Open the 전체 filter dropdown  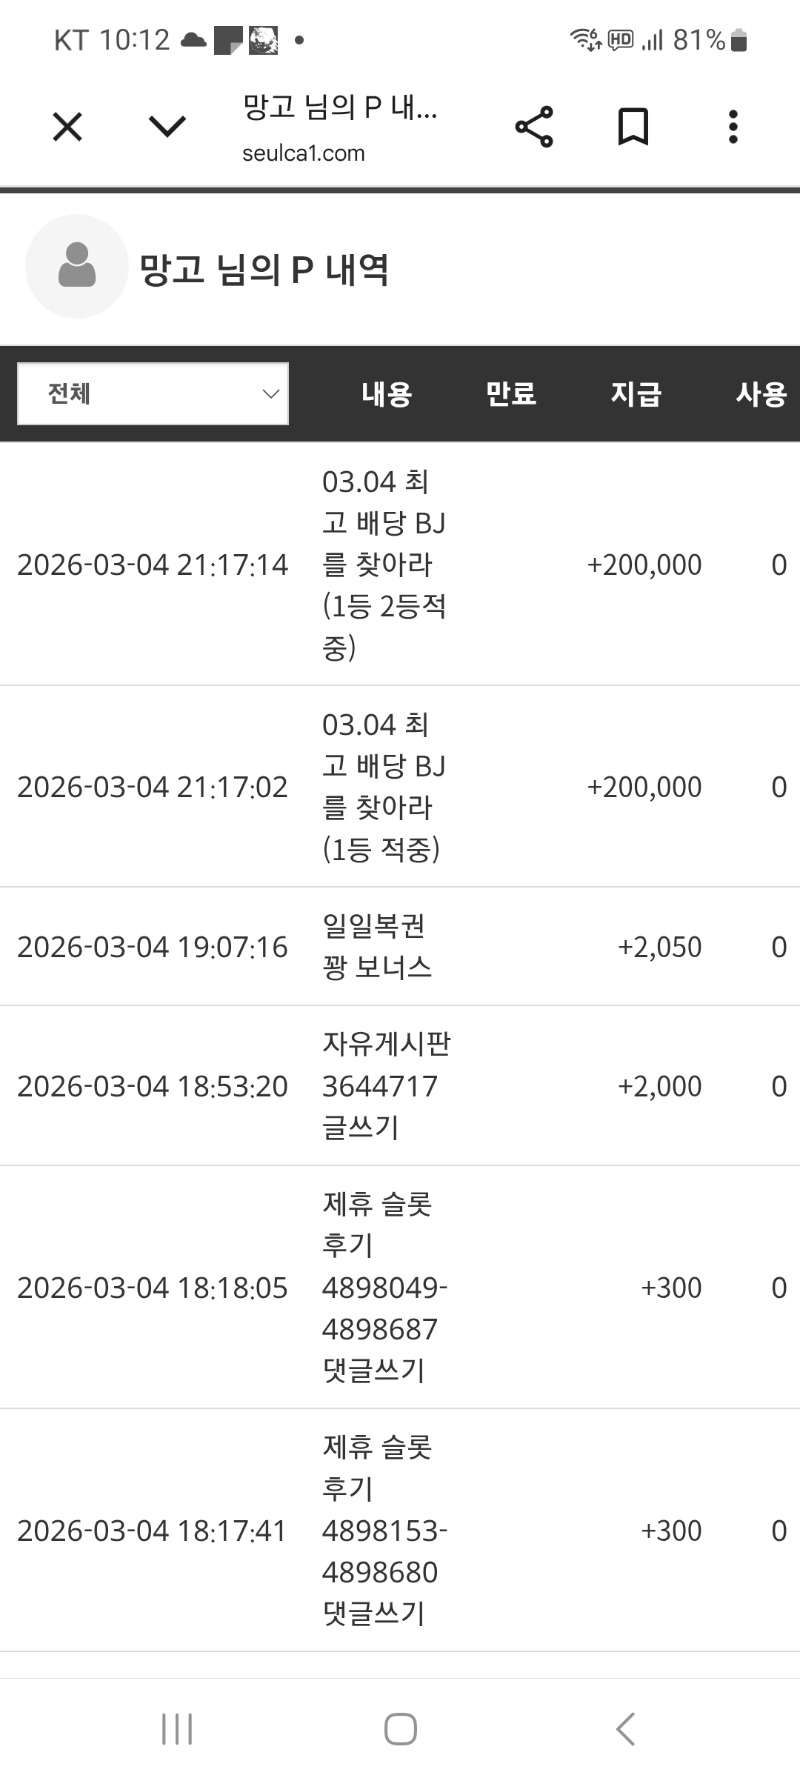pos(153,394)
